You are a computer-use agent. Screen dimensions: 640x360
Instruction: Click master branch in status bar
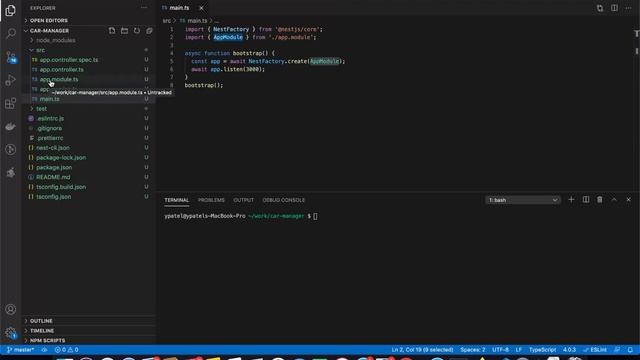pyautogui.click(x=20, y=350)
